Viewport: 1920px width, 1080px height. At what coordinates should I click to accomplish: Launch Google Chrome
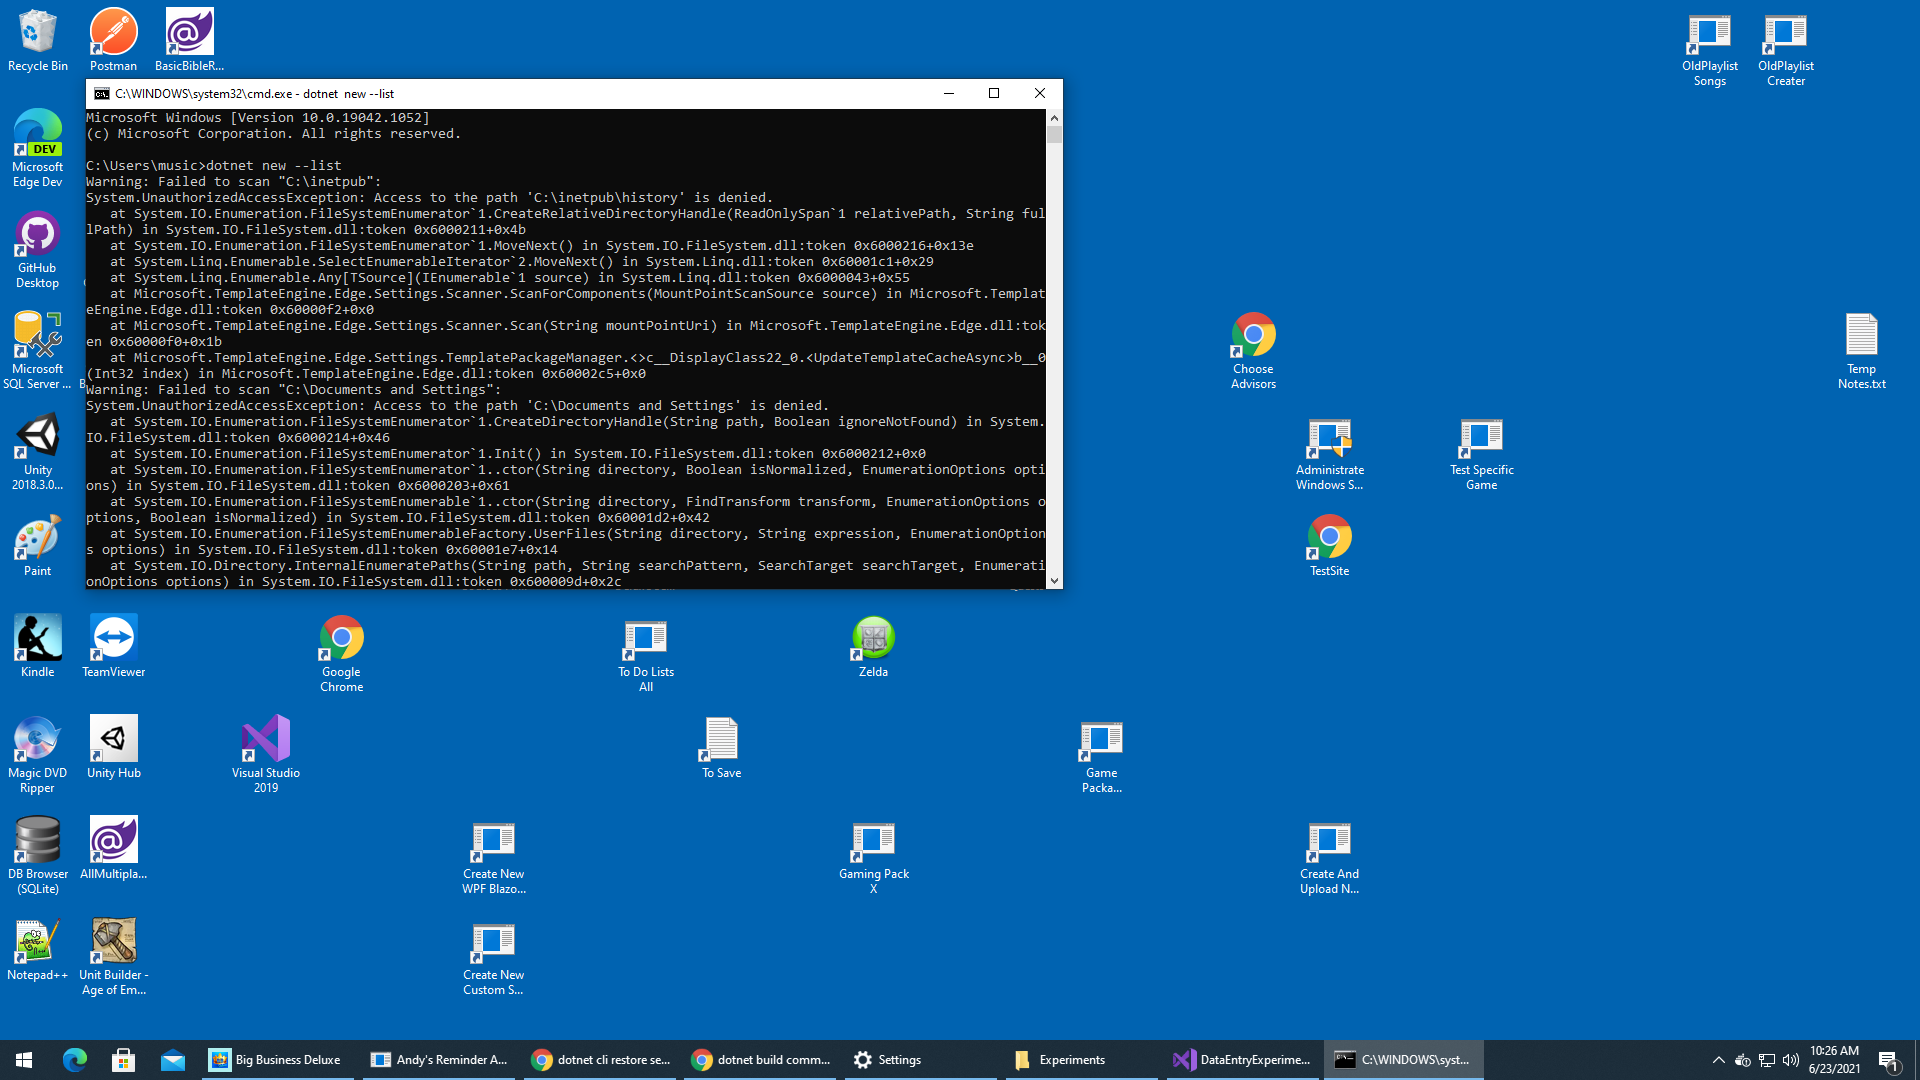pos(340,635)
